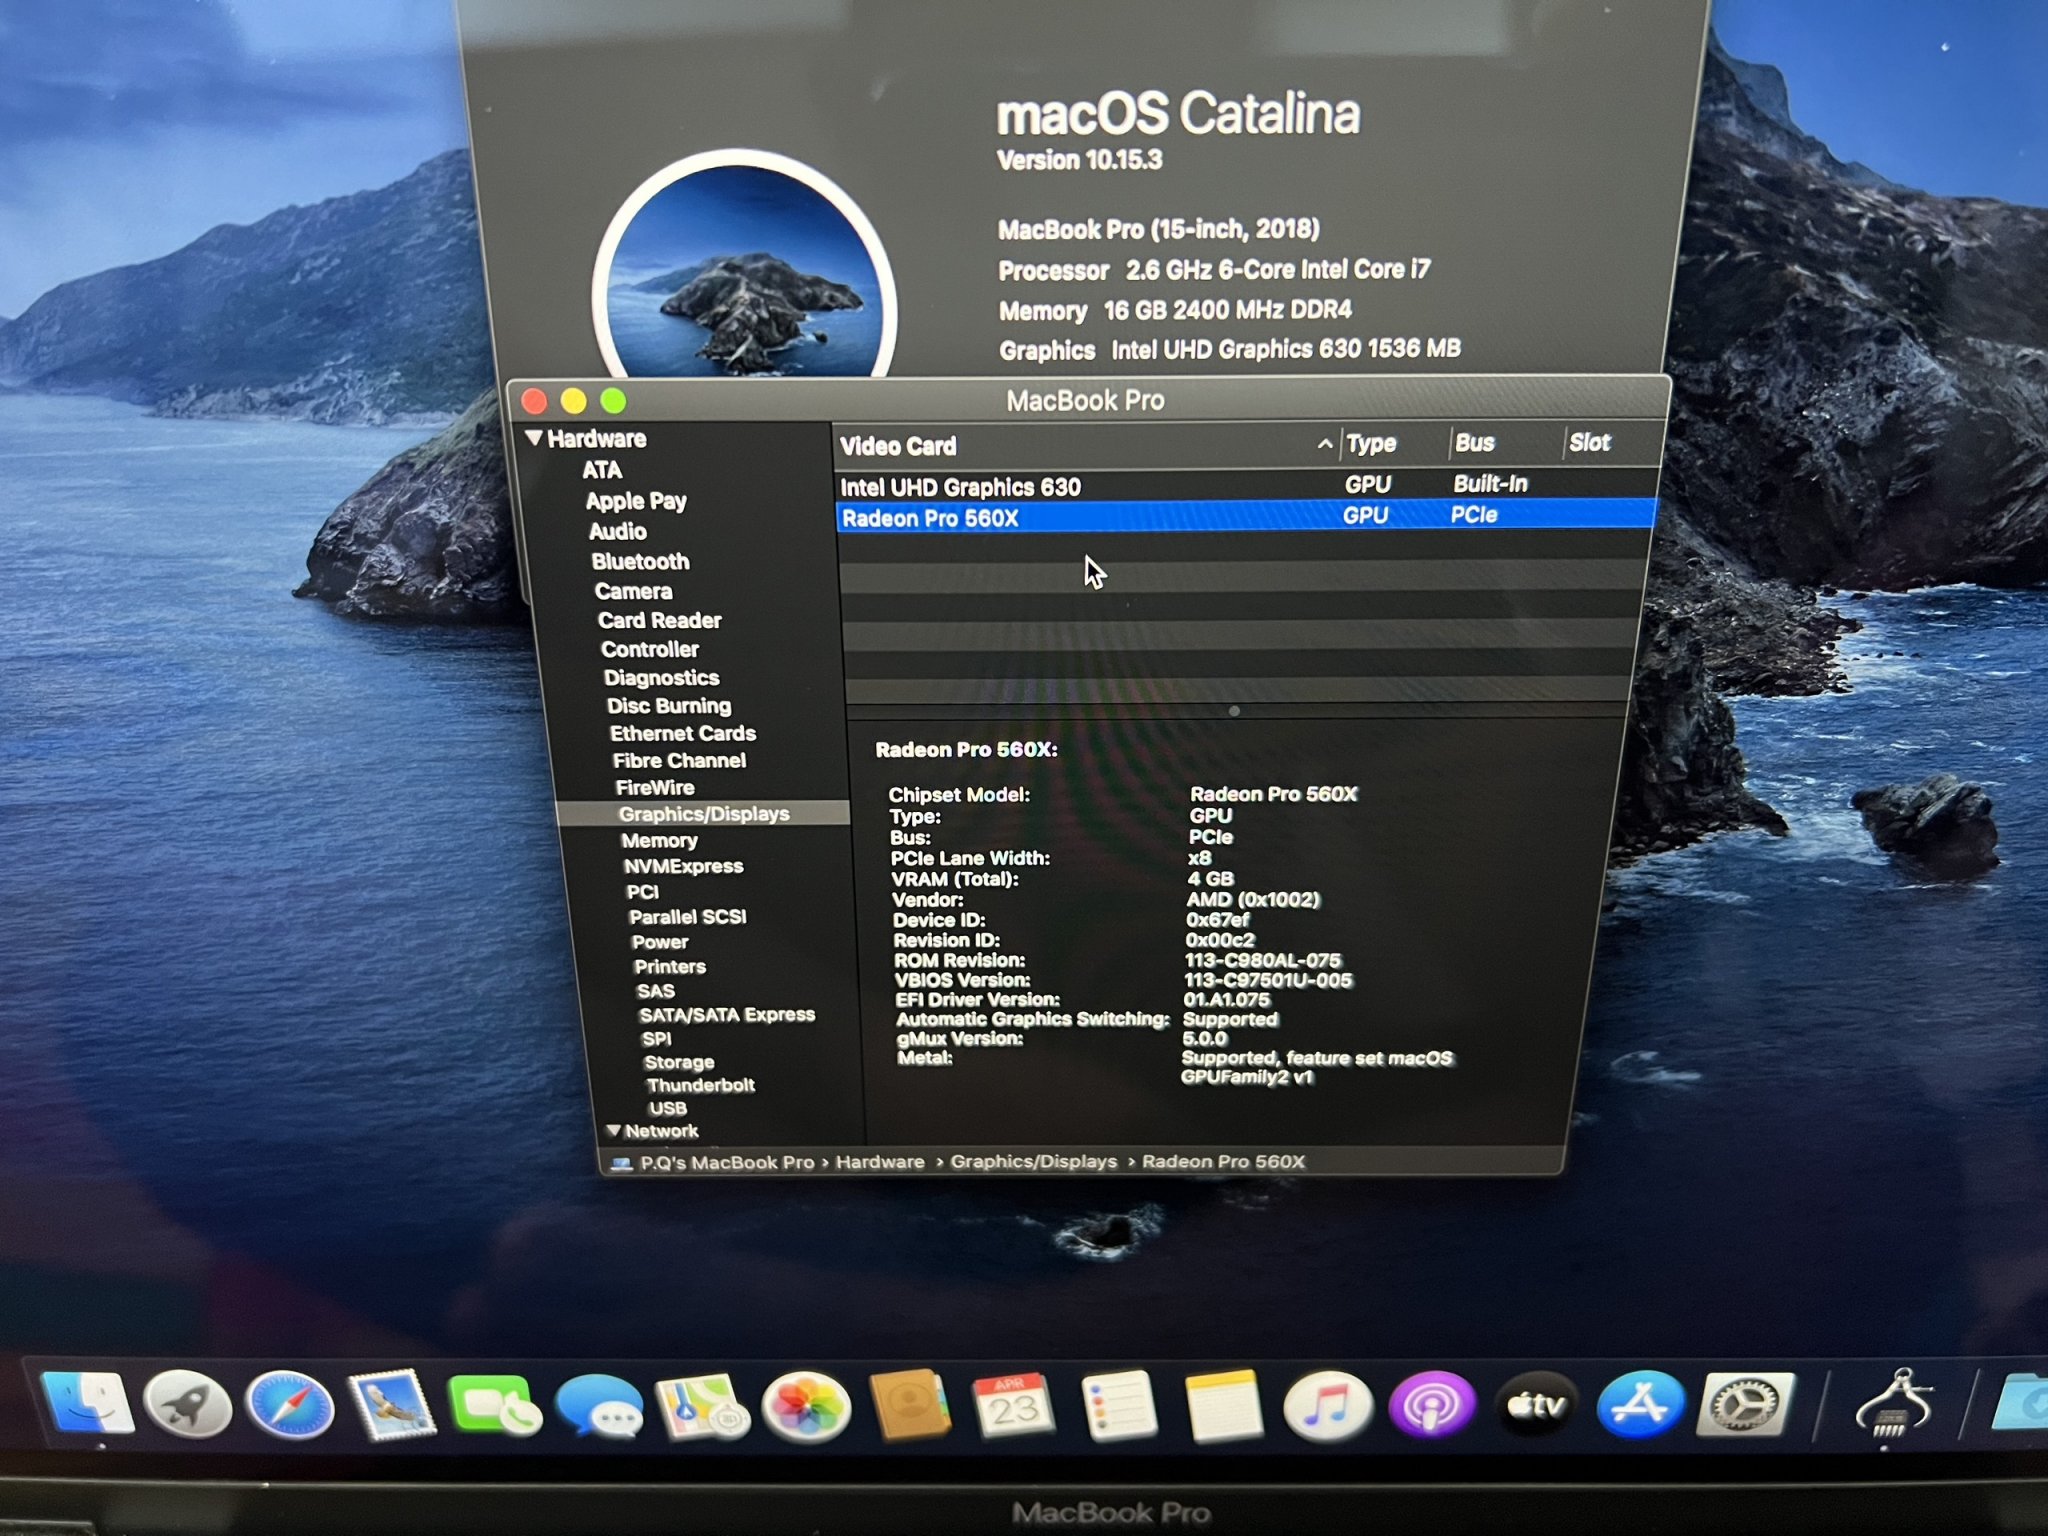The width and height of the screenshot is (2048, 1536).
Task: Open the Podcasts dock icon
Action: point(1431,1406)
